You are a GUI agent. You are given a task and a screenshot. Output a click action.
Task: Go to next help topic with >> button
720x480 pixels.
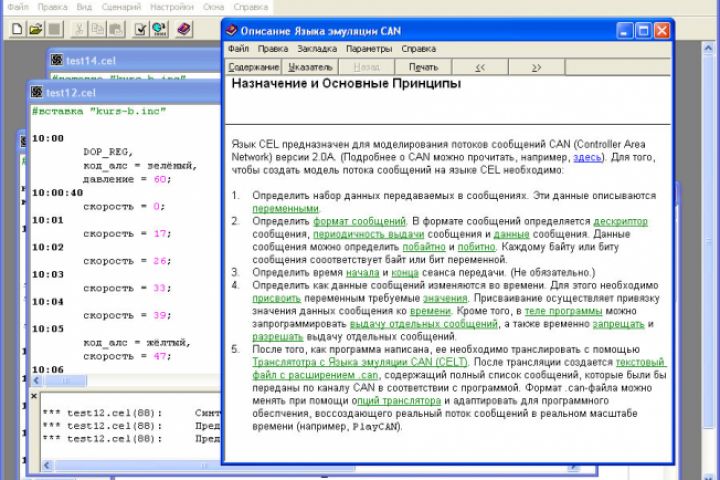pyautogui.click(x=536, y=67)
